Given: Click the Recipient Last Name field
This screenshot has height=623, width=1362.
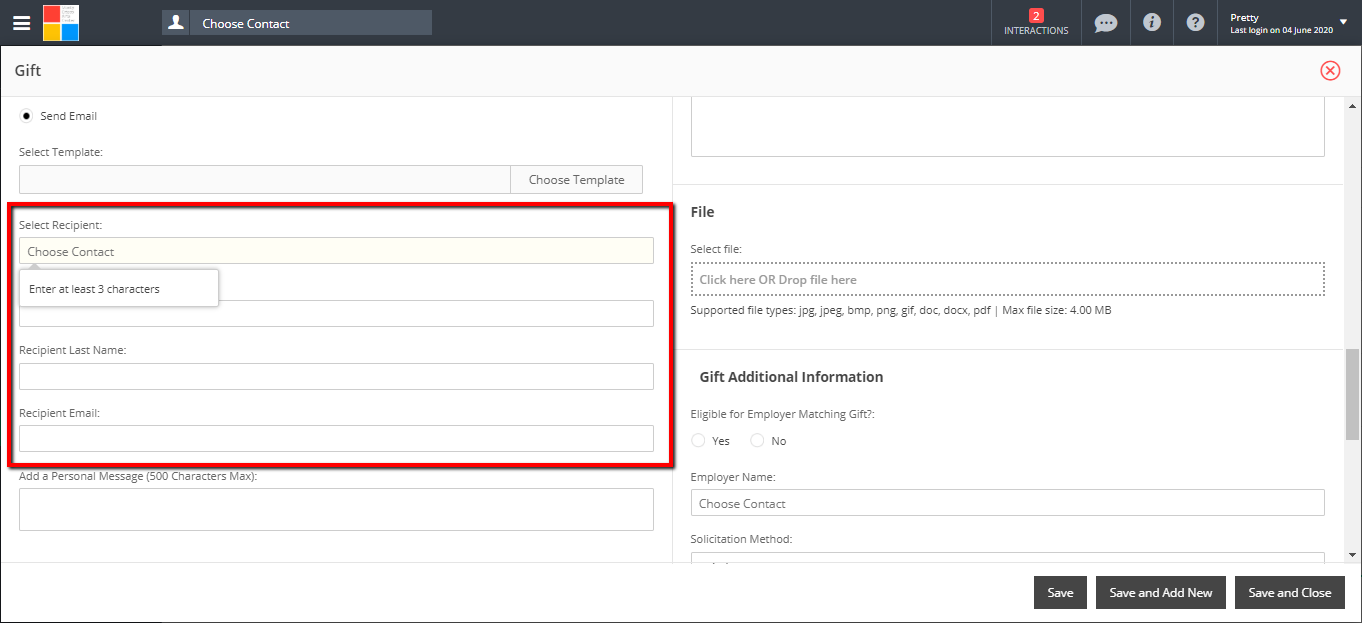Looking at the screenshot, I should (x=336, y=376).
